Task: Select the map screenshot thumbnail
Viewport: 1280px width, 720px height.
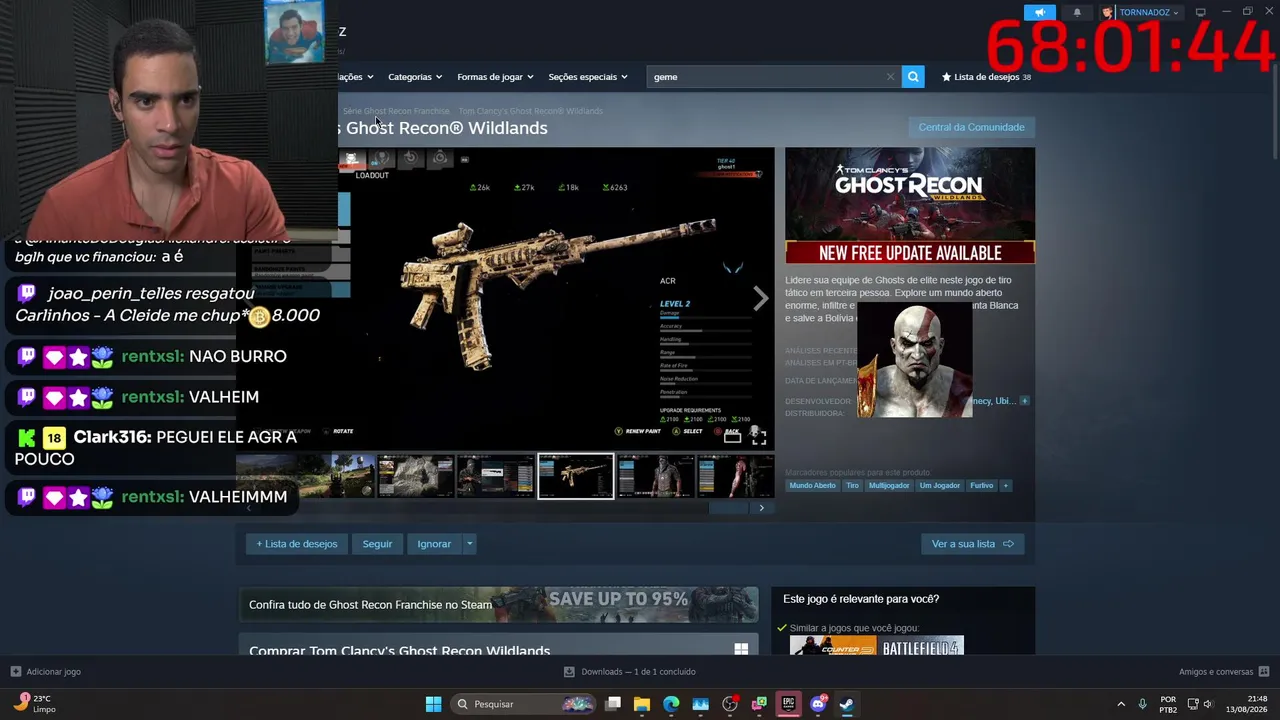Action: point(416,476)
